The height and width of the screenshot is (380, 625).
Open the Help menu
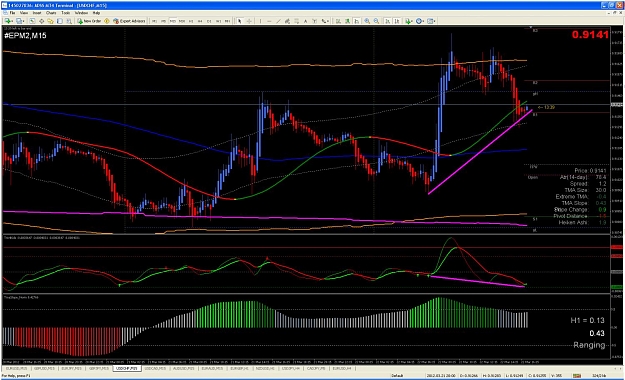pos(96,13)
